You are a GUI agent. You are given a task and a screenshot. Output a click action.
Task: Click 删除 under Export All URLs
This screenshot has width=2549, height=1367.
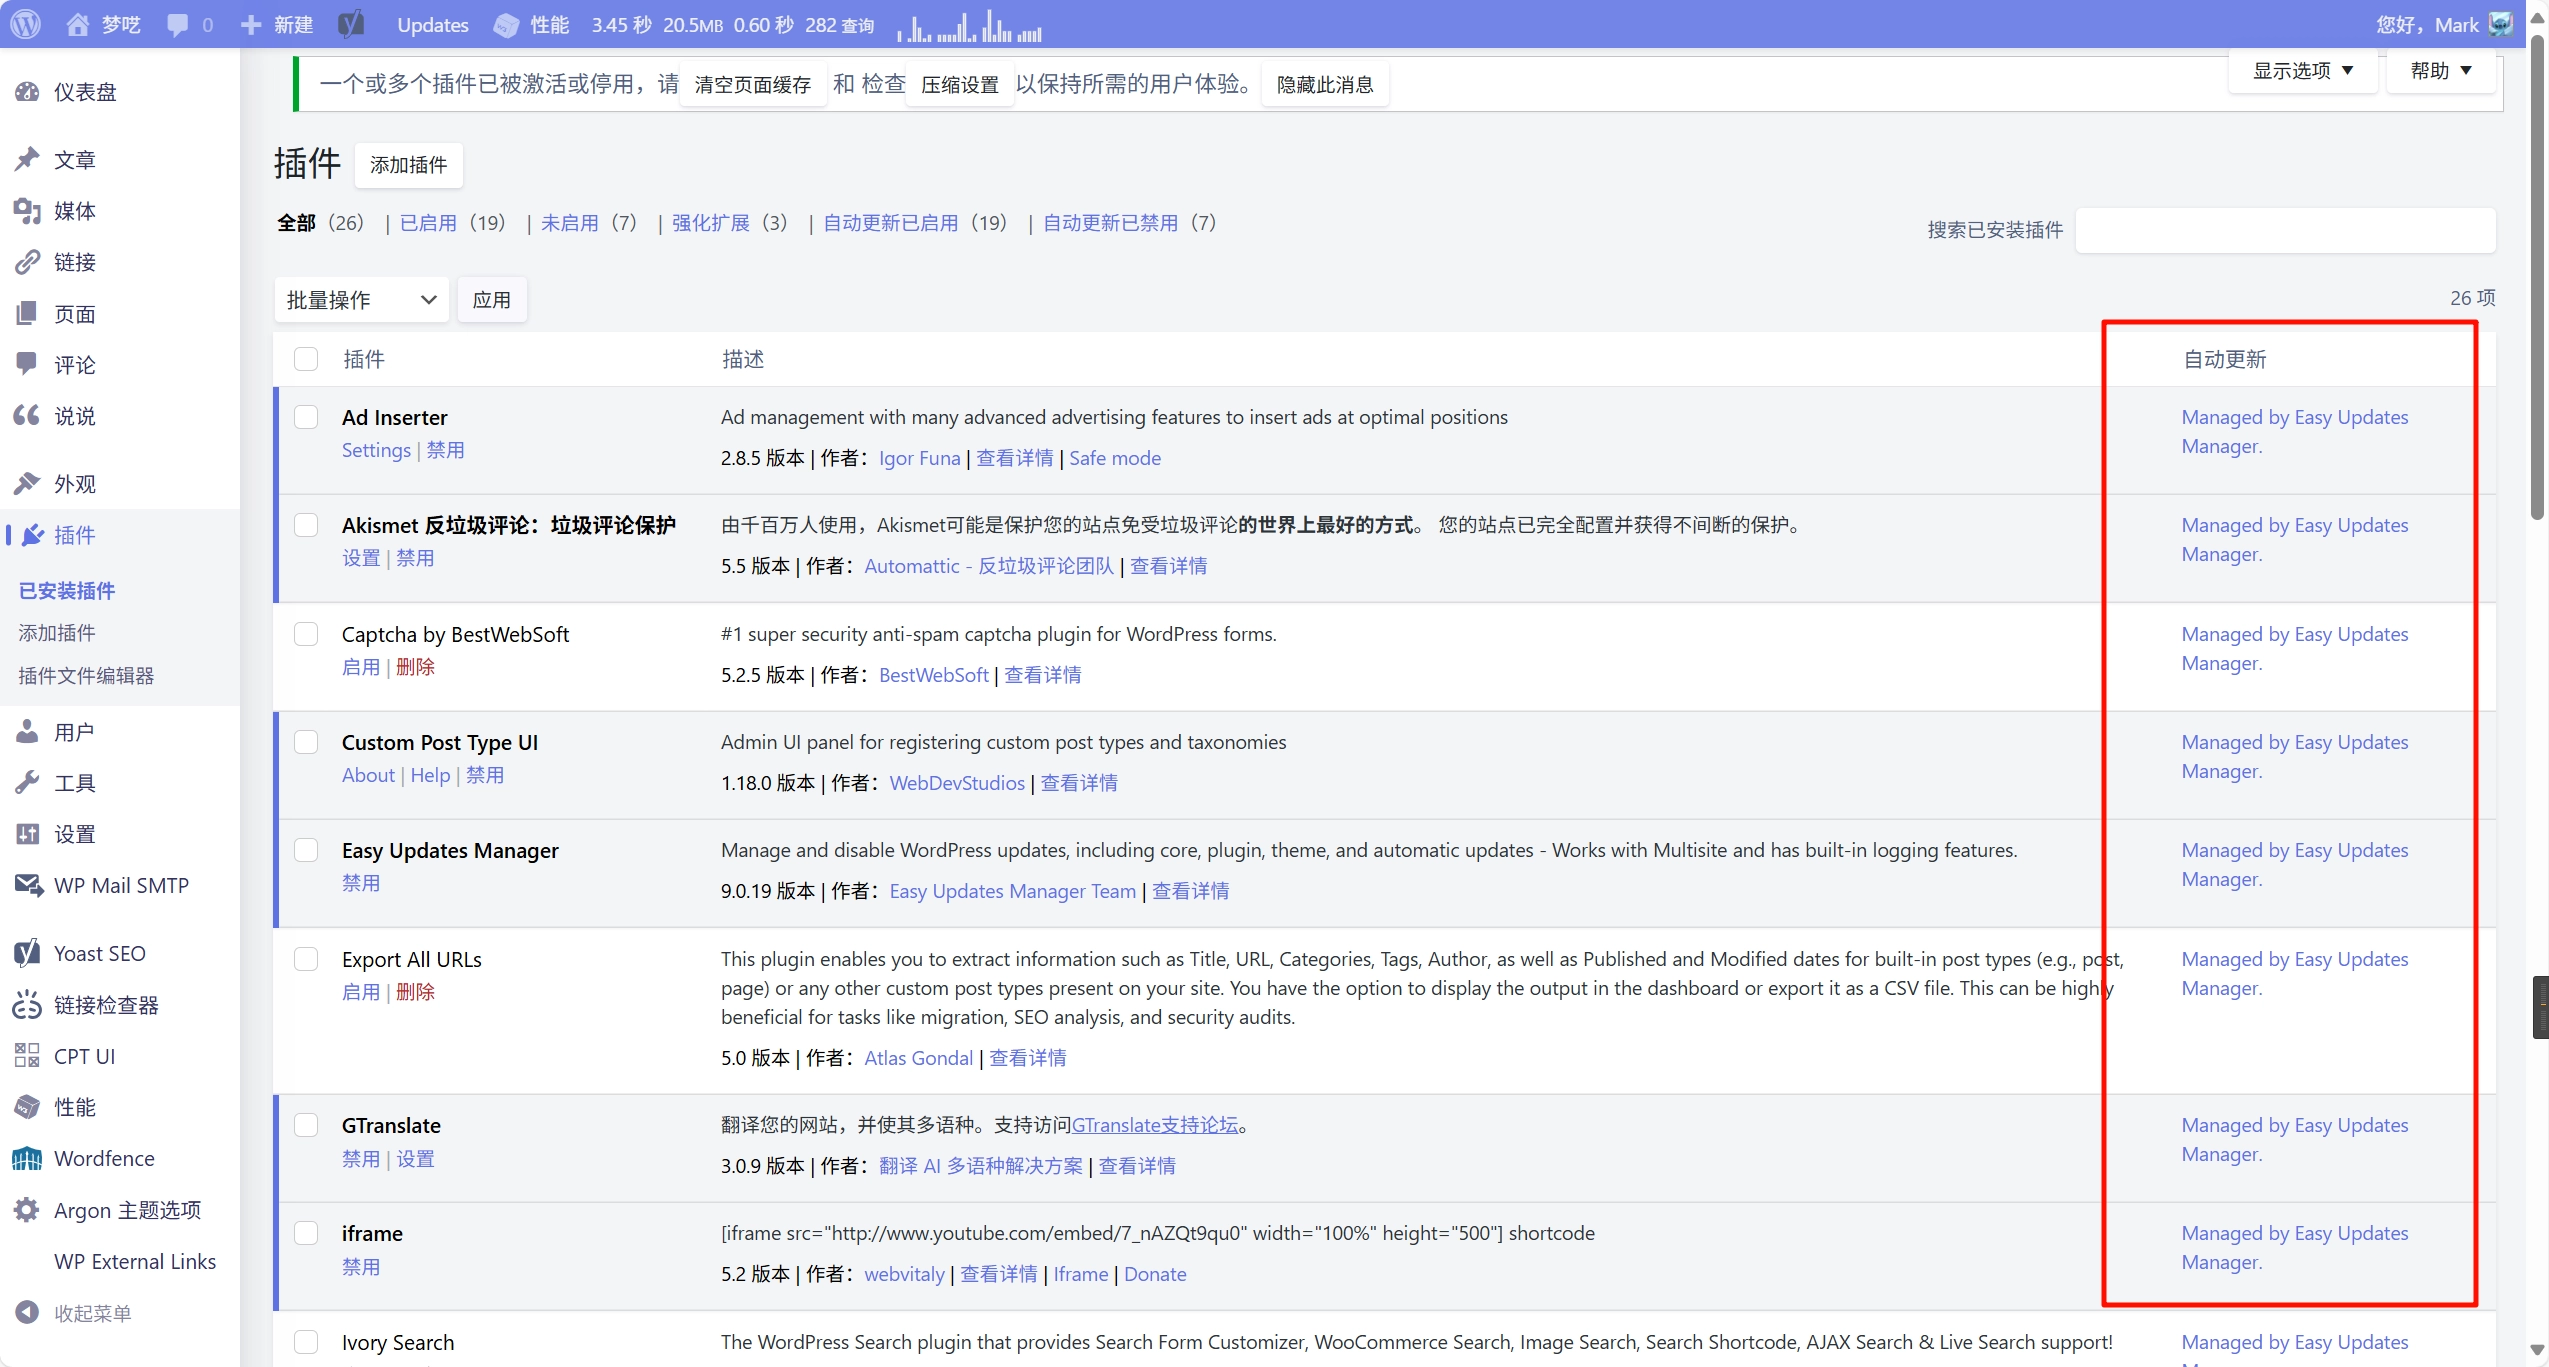coord(415,992)
